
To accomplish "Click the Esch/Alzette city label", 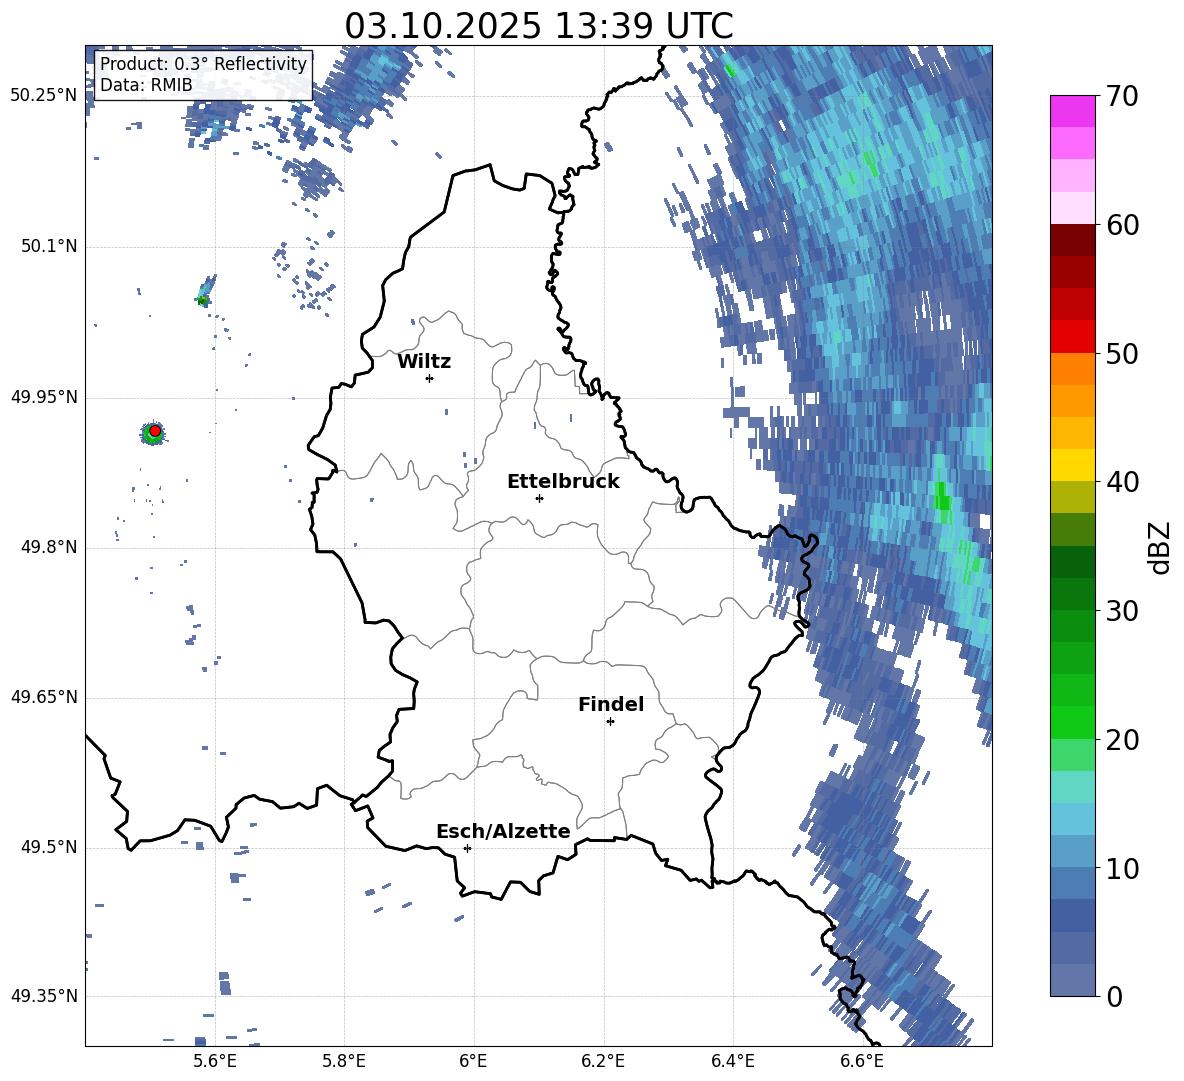I will pos(503,831).
